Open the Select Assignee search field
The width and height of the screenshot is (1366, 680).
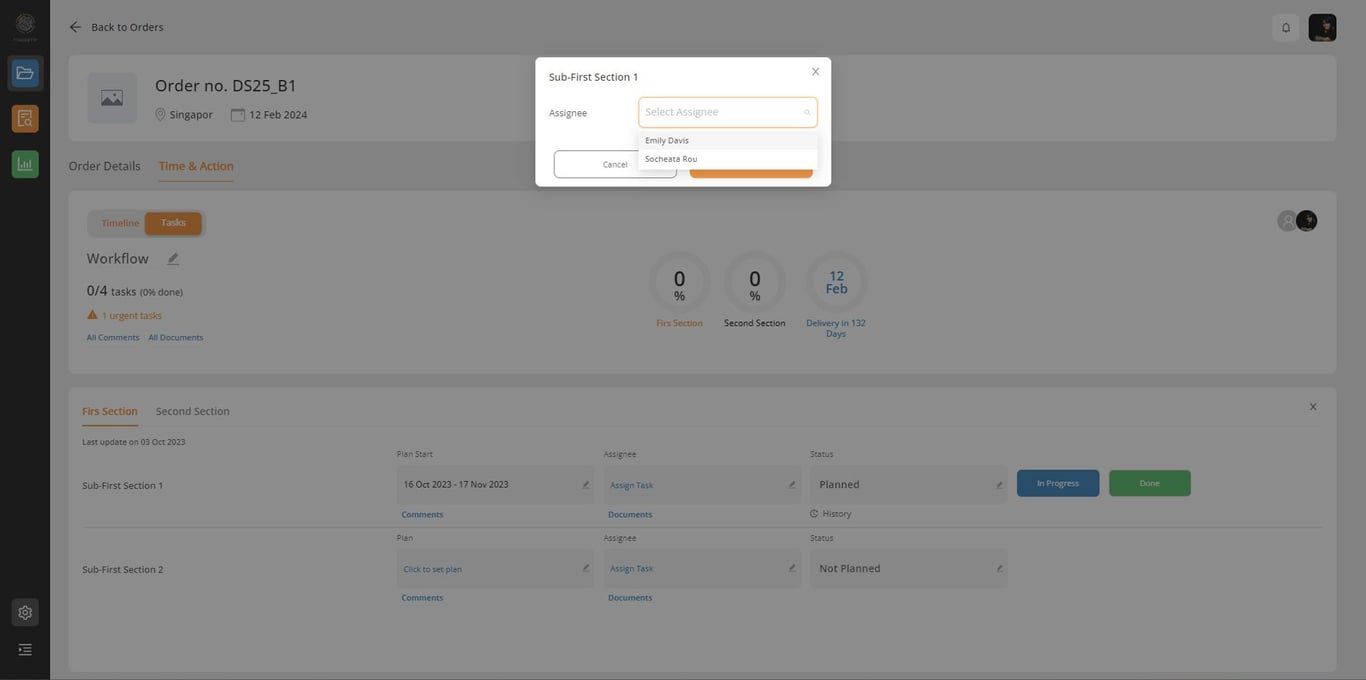coord(728,112)
